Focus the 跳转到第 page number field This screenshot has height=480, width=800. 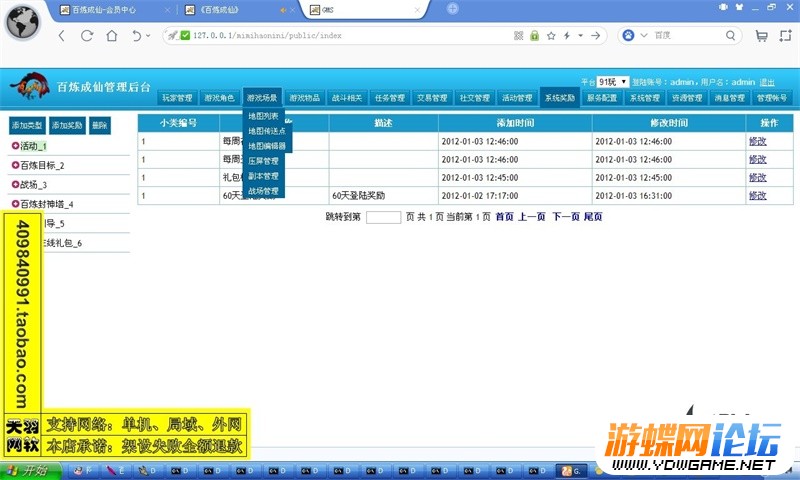383,217
